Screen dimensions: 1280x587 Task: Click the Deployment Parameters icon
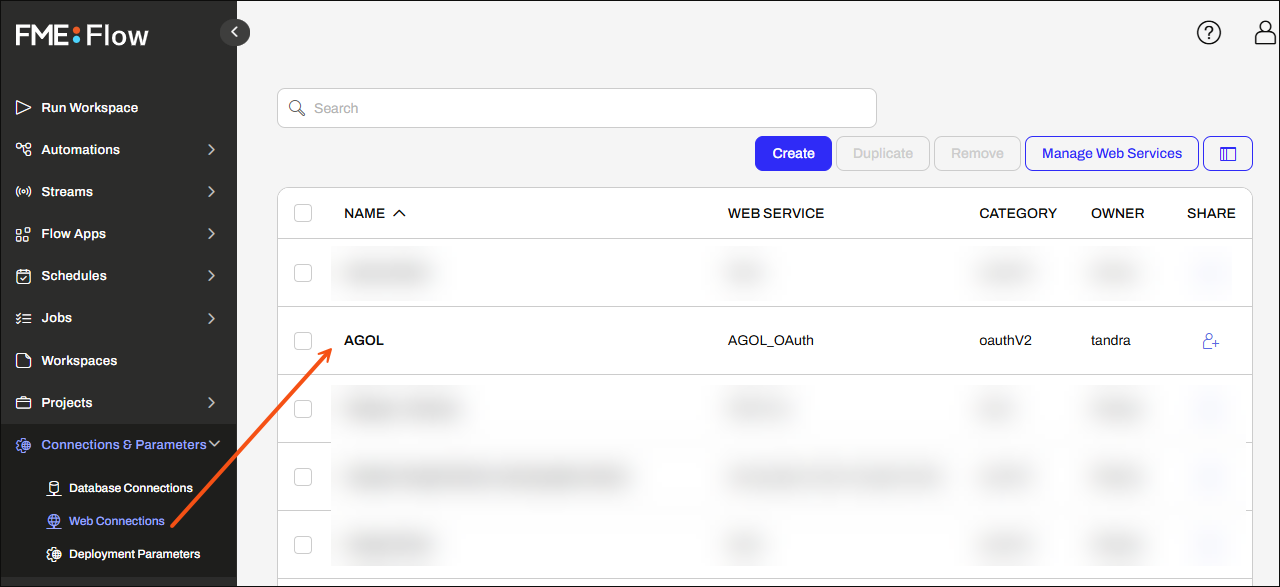(54, 554)
